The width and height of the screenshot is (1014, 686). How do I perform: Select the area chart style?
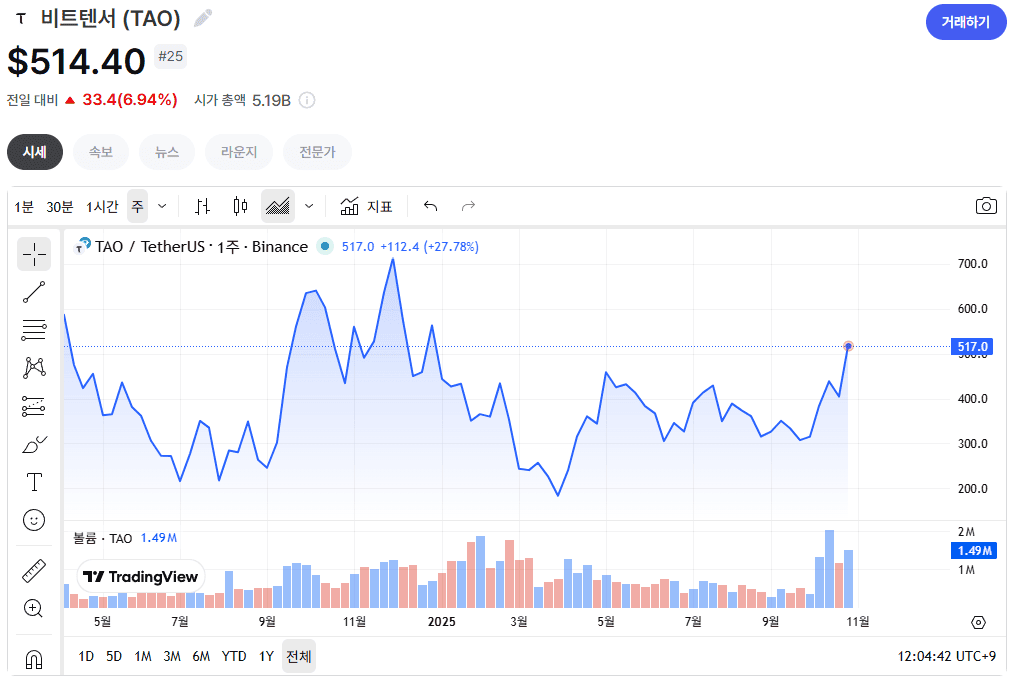(x=278, y=206)
